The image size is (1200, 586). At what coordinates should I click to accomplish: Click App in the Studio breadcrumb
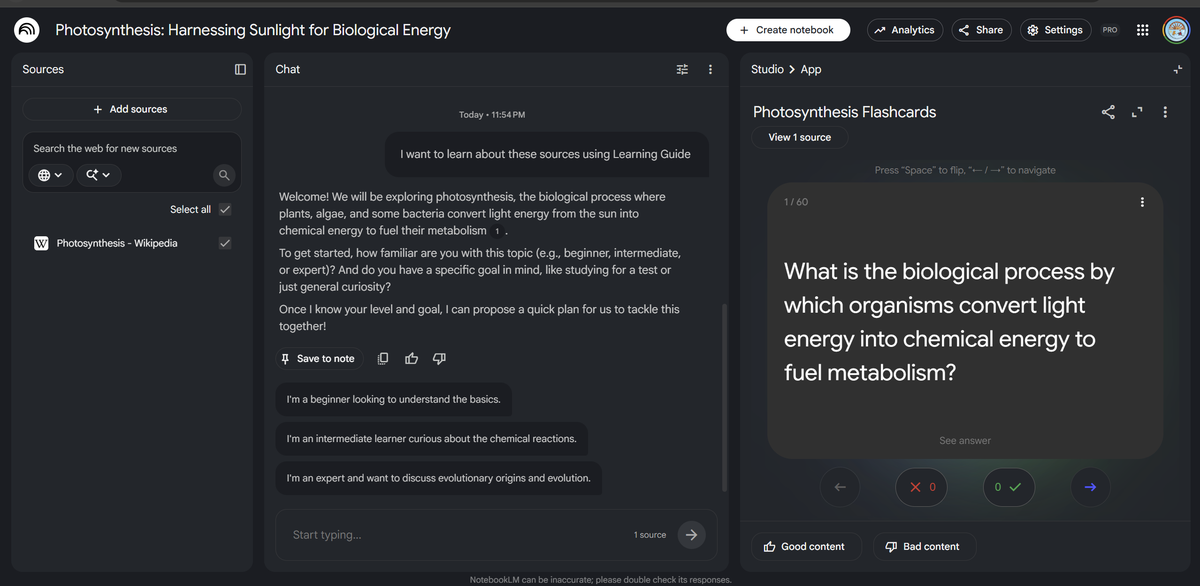pyautogui.click(x=811, y=69)
